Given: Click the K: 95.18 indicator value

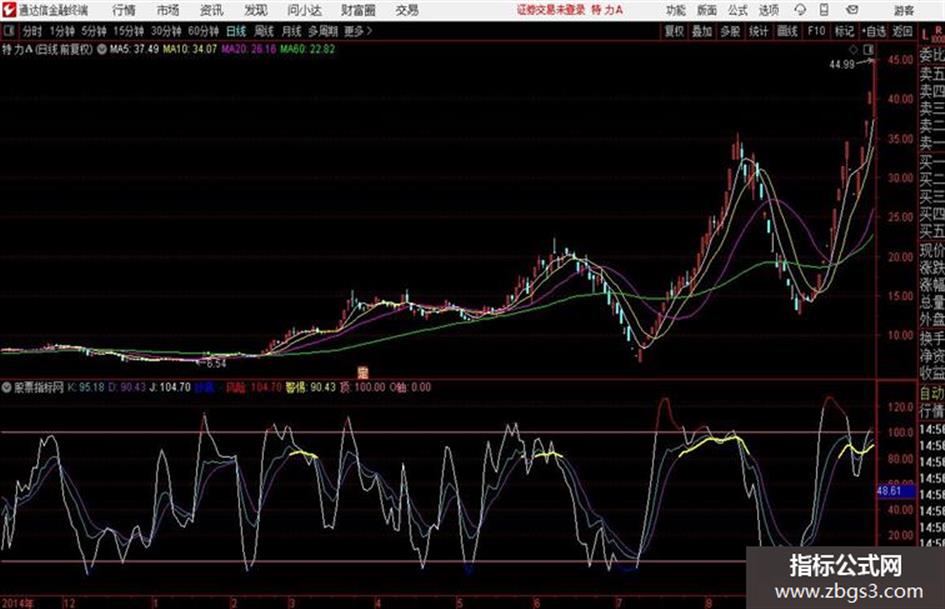Looking at the screenshot, I should coord(86,387).
